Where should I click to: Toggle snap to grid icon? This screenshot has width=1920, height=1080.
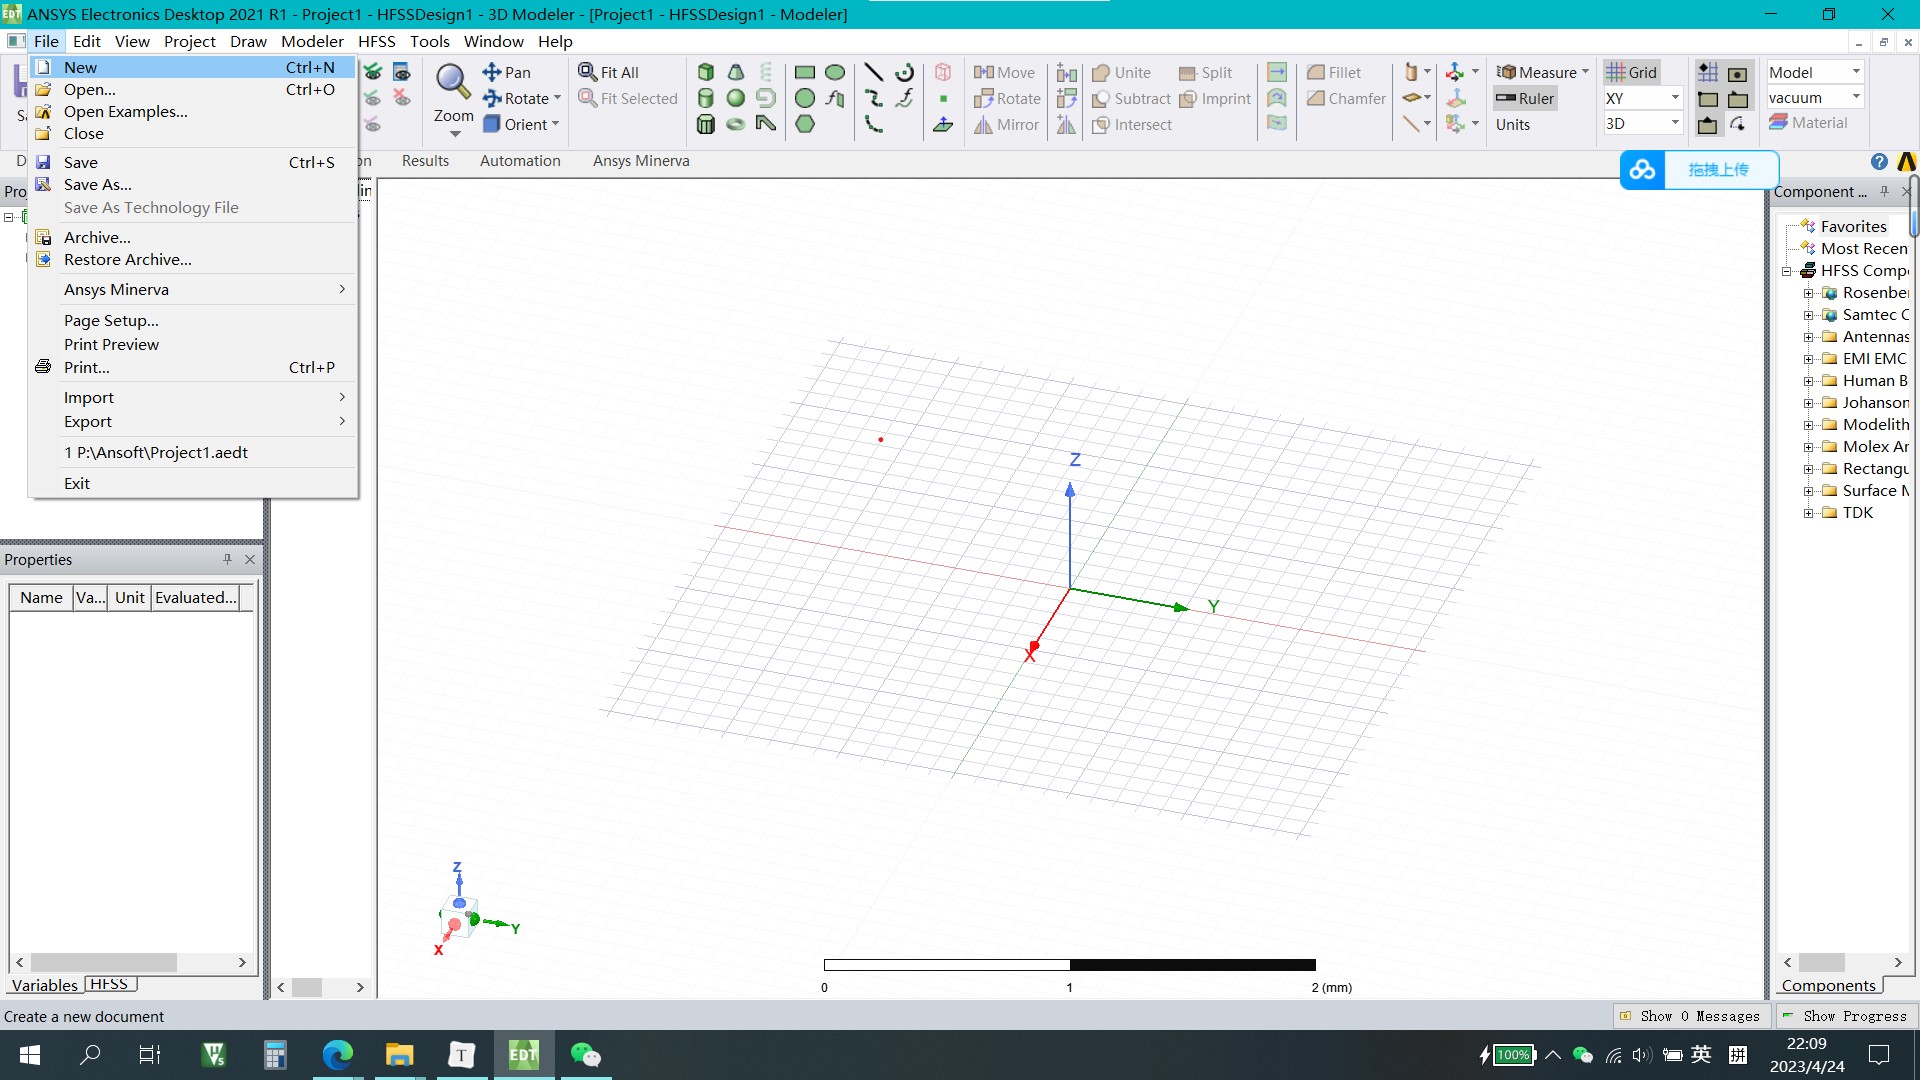point(1708,72)
